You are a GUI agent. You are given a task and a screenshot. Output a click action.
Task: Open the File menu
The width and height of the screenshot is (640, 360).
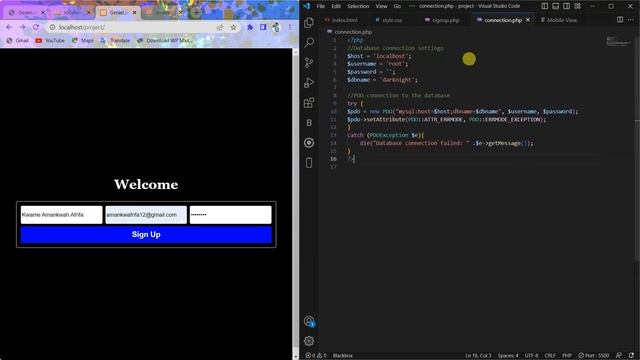[x=321, y=6]
